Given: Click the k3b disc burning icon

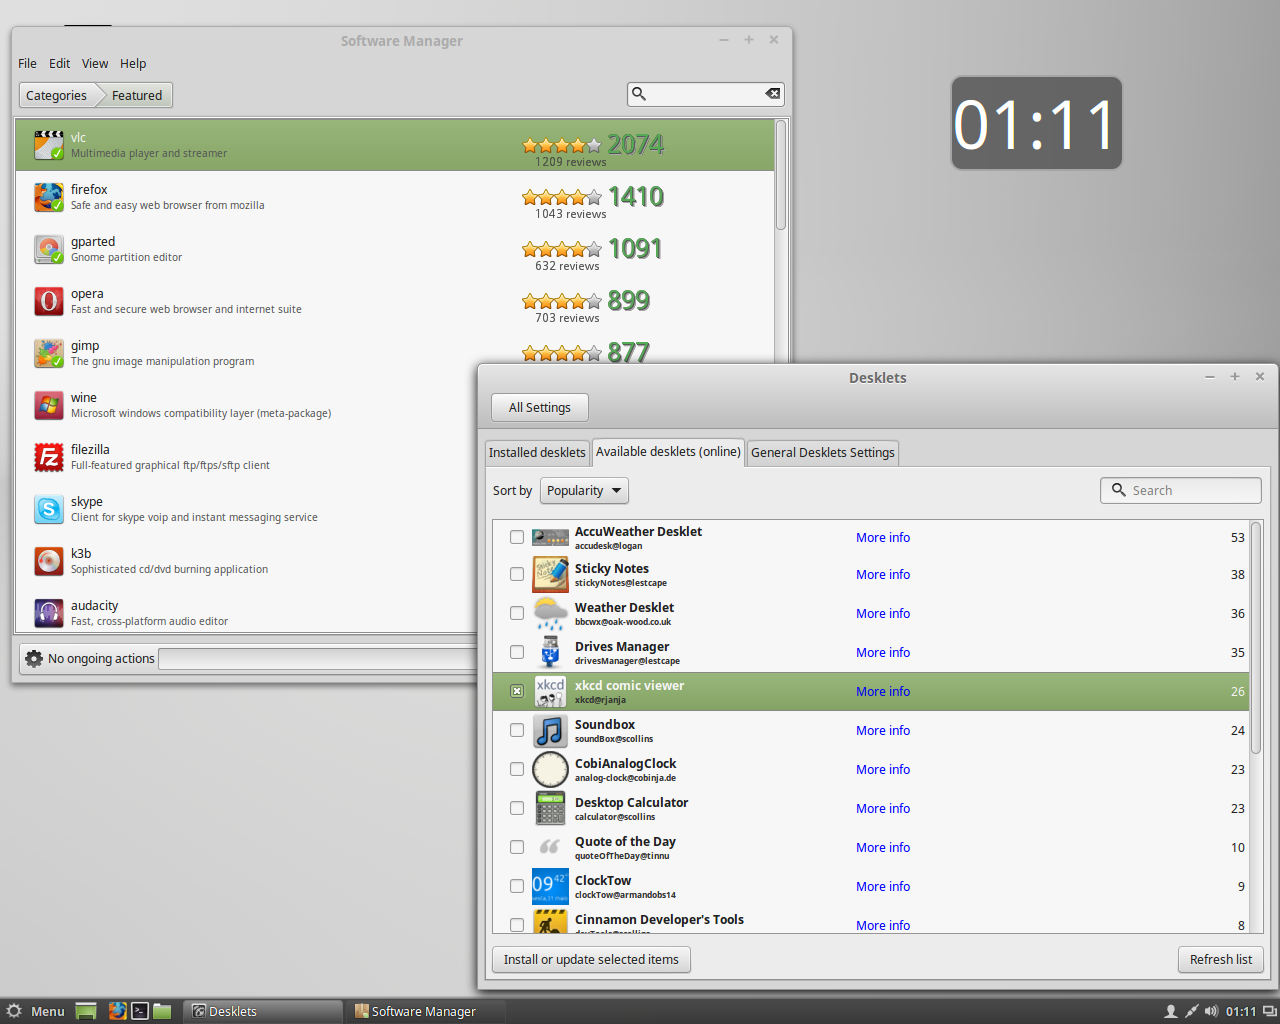Looking at the screenshot, I should pos(49,561).
